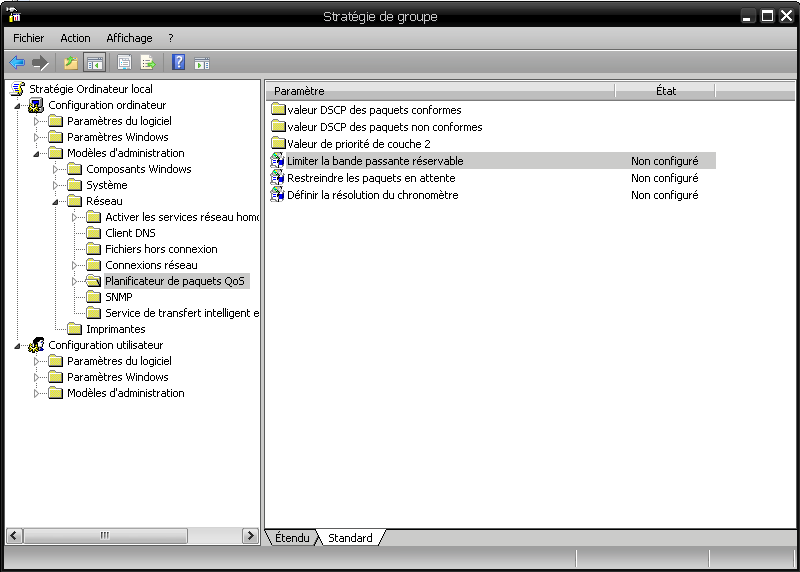Select Fichiers hors connexion in the tree
Image resolution: width=800 pixels, height=572 pixels.
(161, 249)
